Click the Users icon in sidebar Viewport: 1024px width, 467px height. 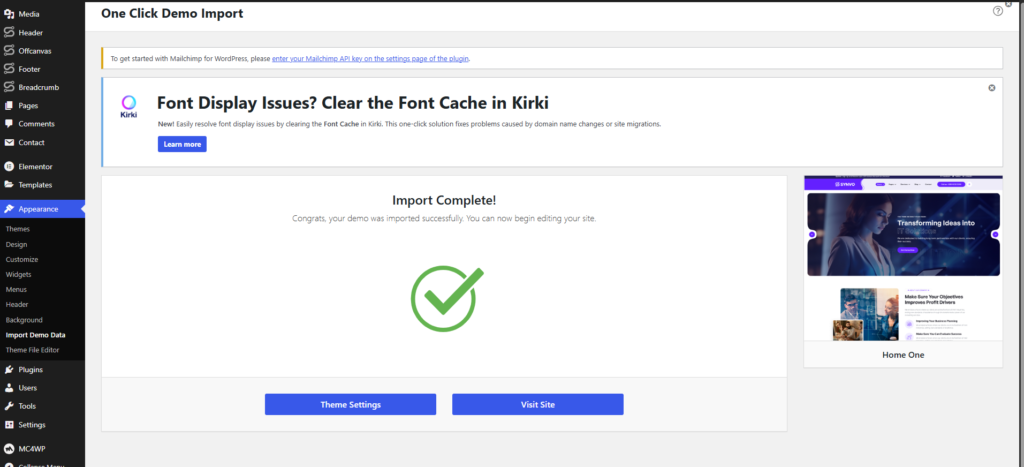[x=9, y=387]
